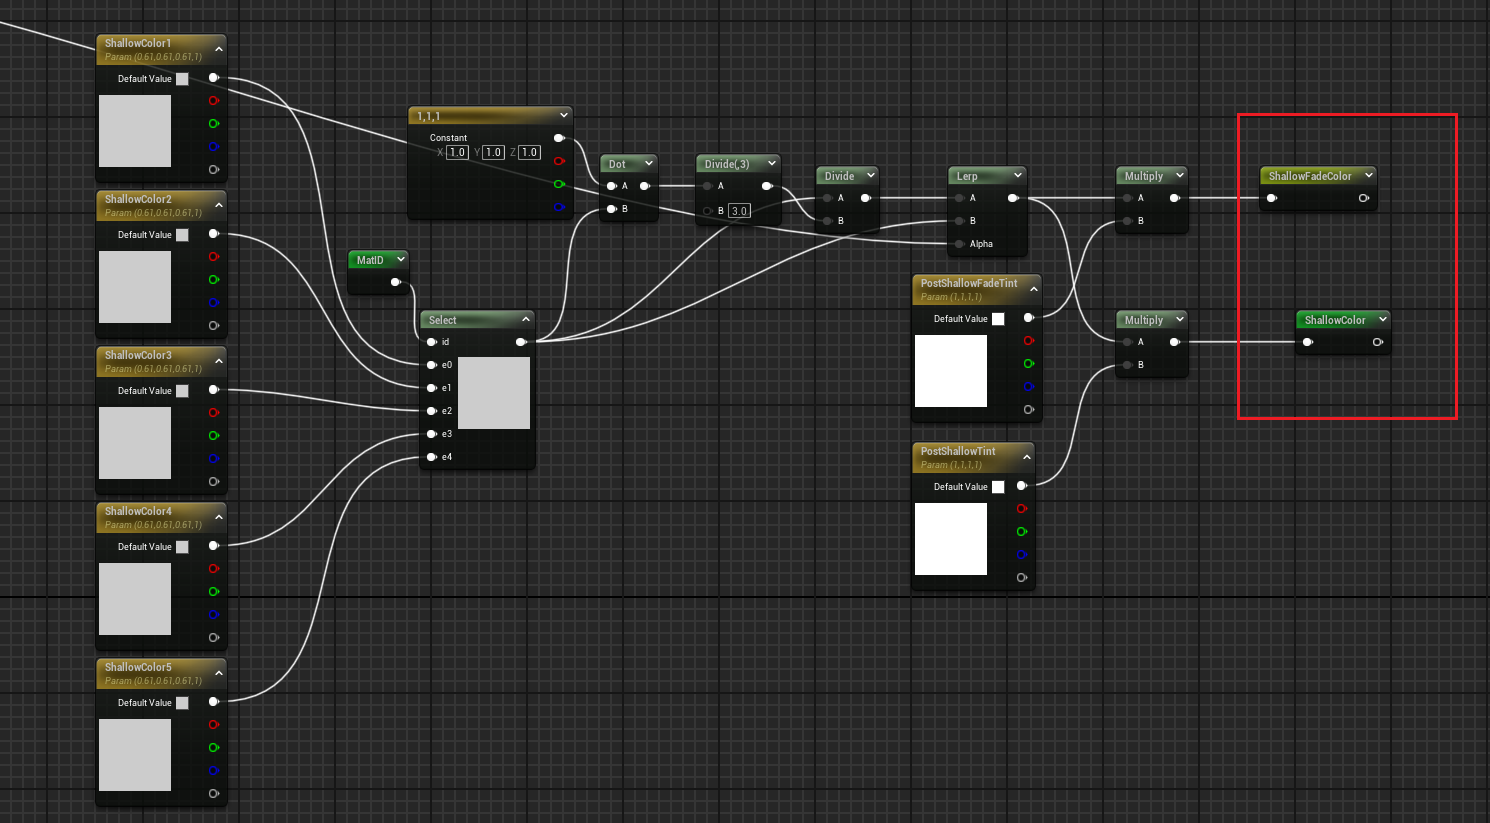Image resolution: width=1490 pixels, height=823 pixels.
Task: Expand the Lerp node chevron
Action: (x=1018, y=176)
